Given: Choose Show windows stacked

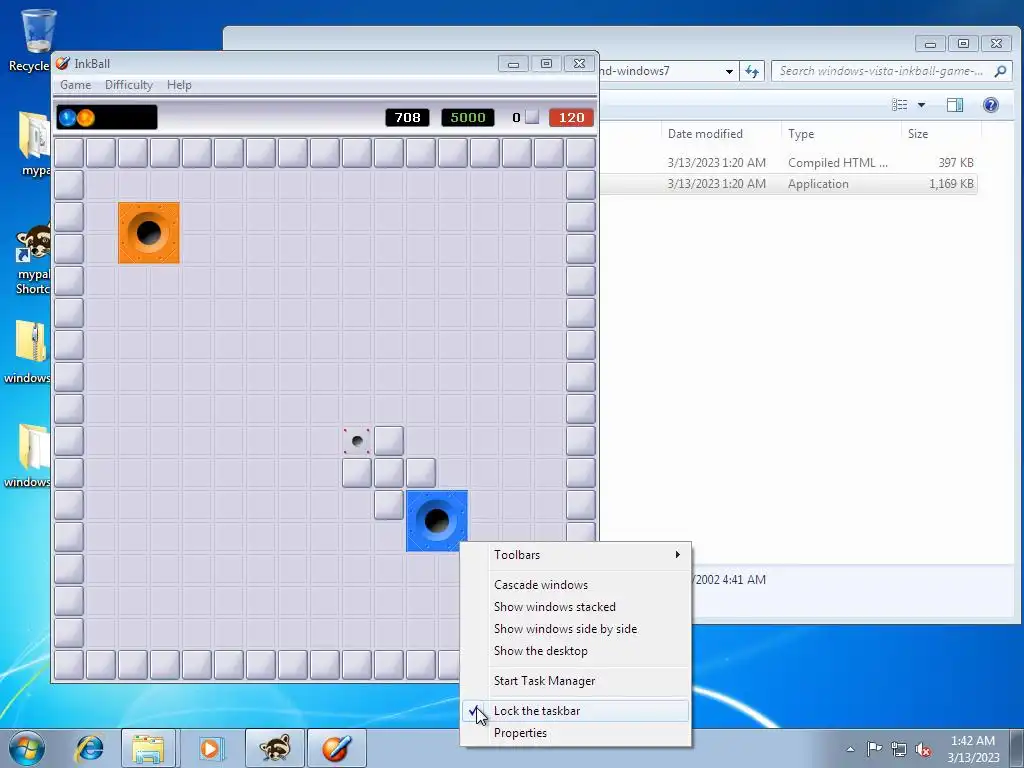Looking at the screenshot, I should point(575,607).
